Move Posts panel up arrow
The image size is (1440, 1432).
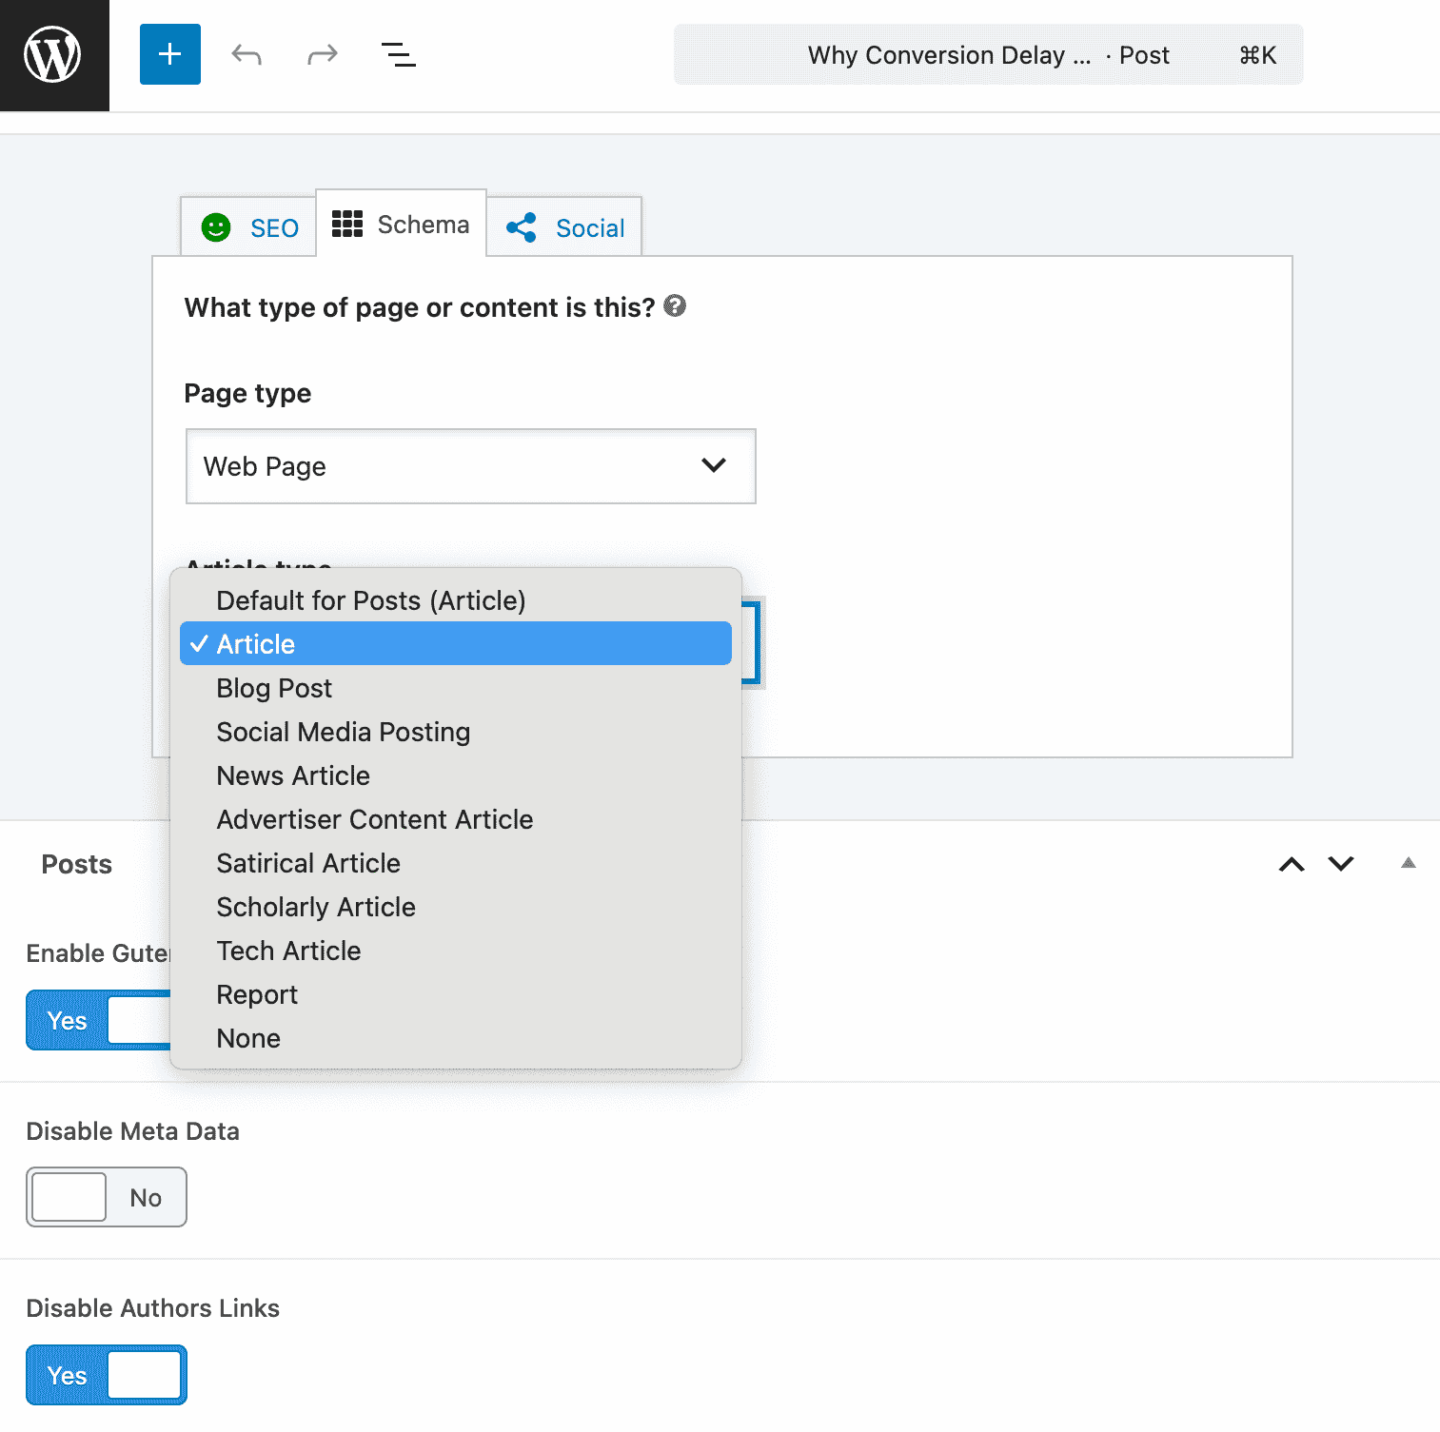pos(1292,864)
